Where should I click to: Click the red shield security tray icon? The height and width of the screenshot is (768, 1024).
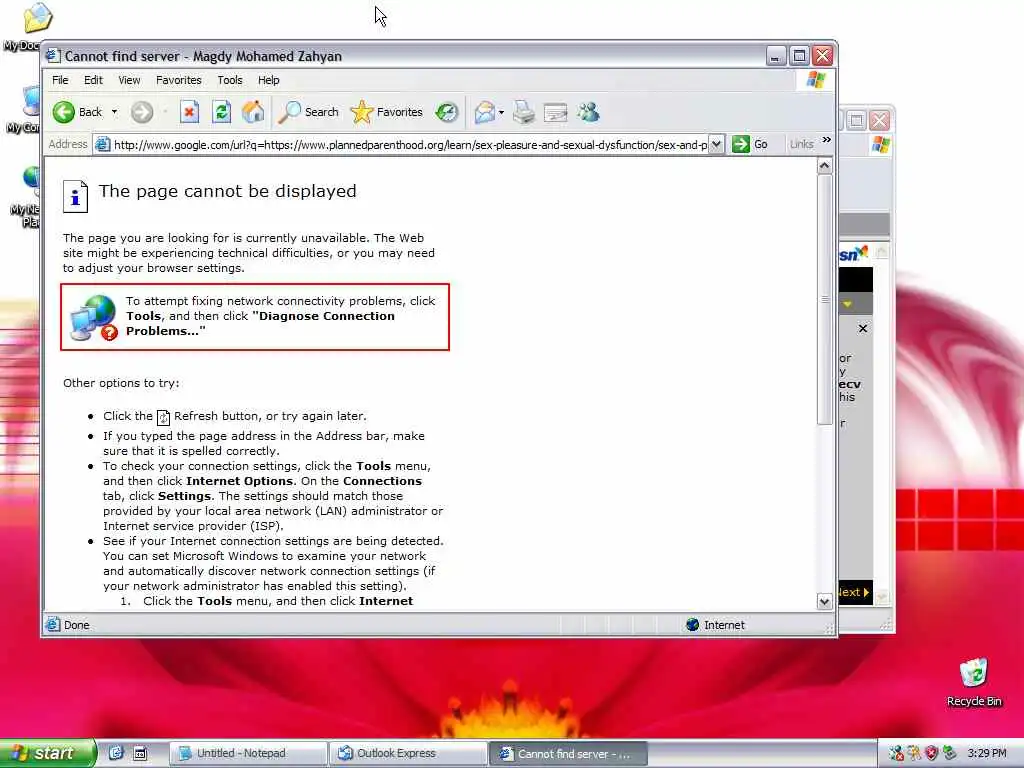pyautogui.click(x=932, y=753)
